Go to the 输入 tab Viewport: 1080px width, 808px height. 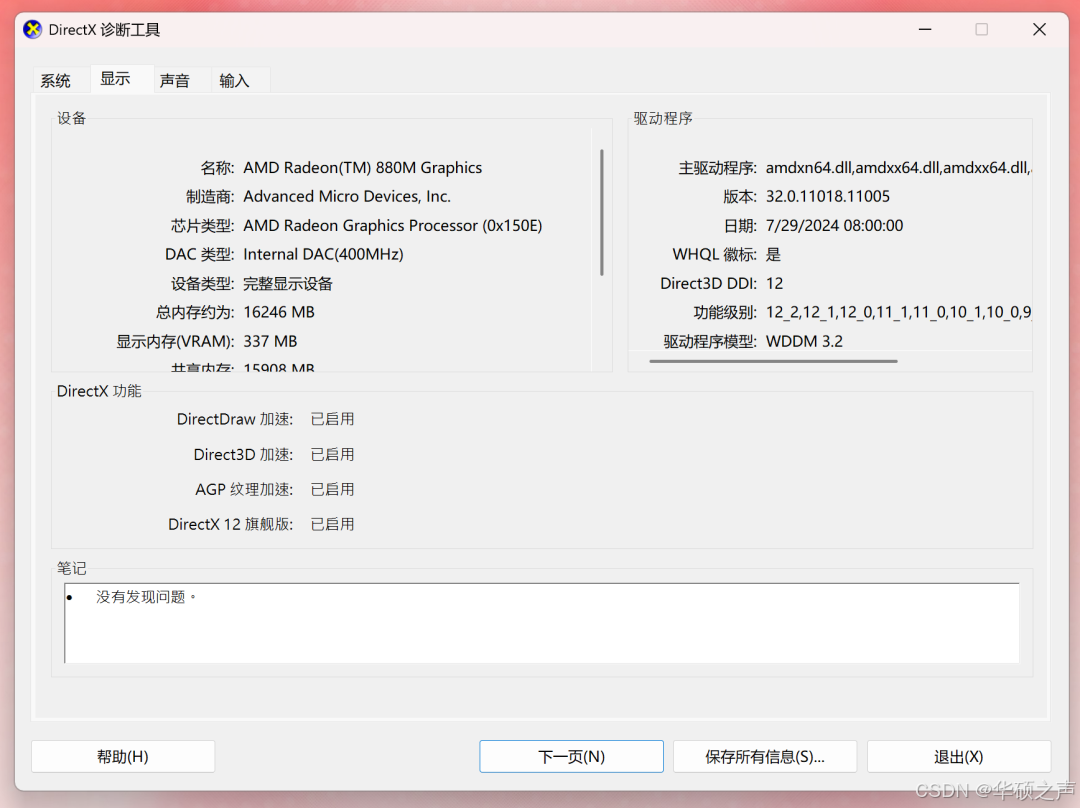tap(234, 81)
